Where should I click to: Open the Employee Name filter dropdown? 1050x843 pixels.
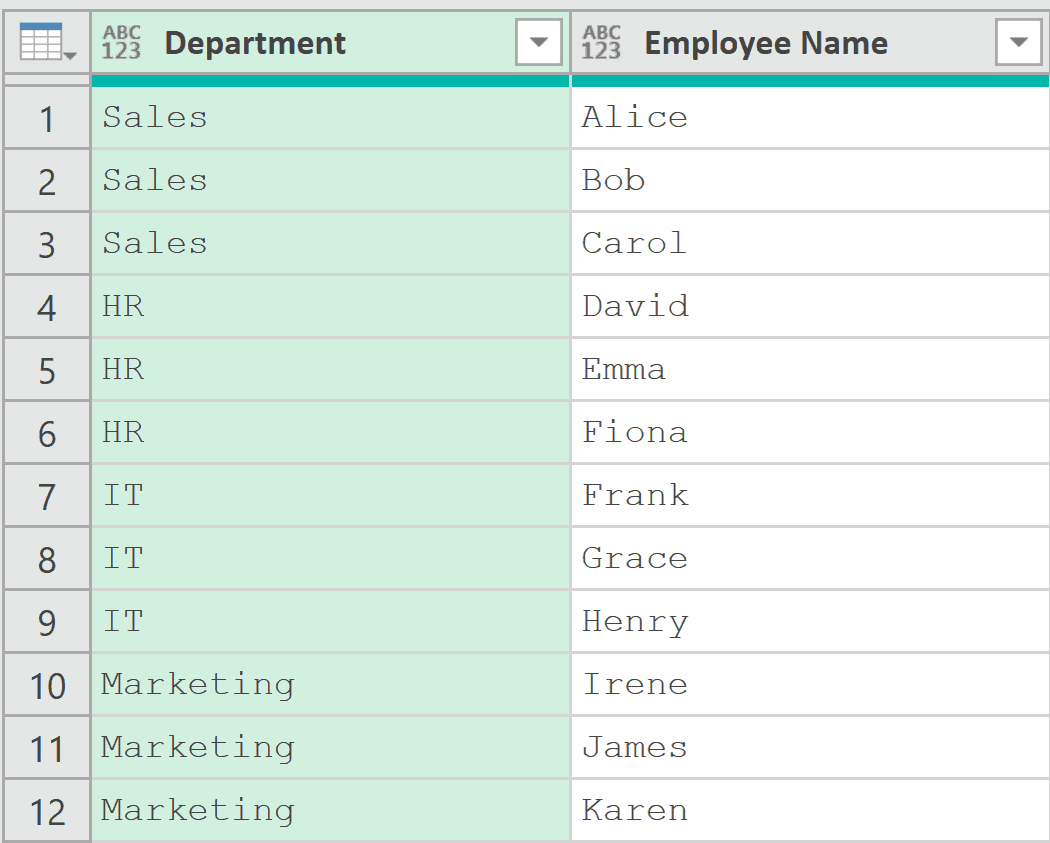coord(1018,41)
